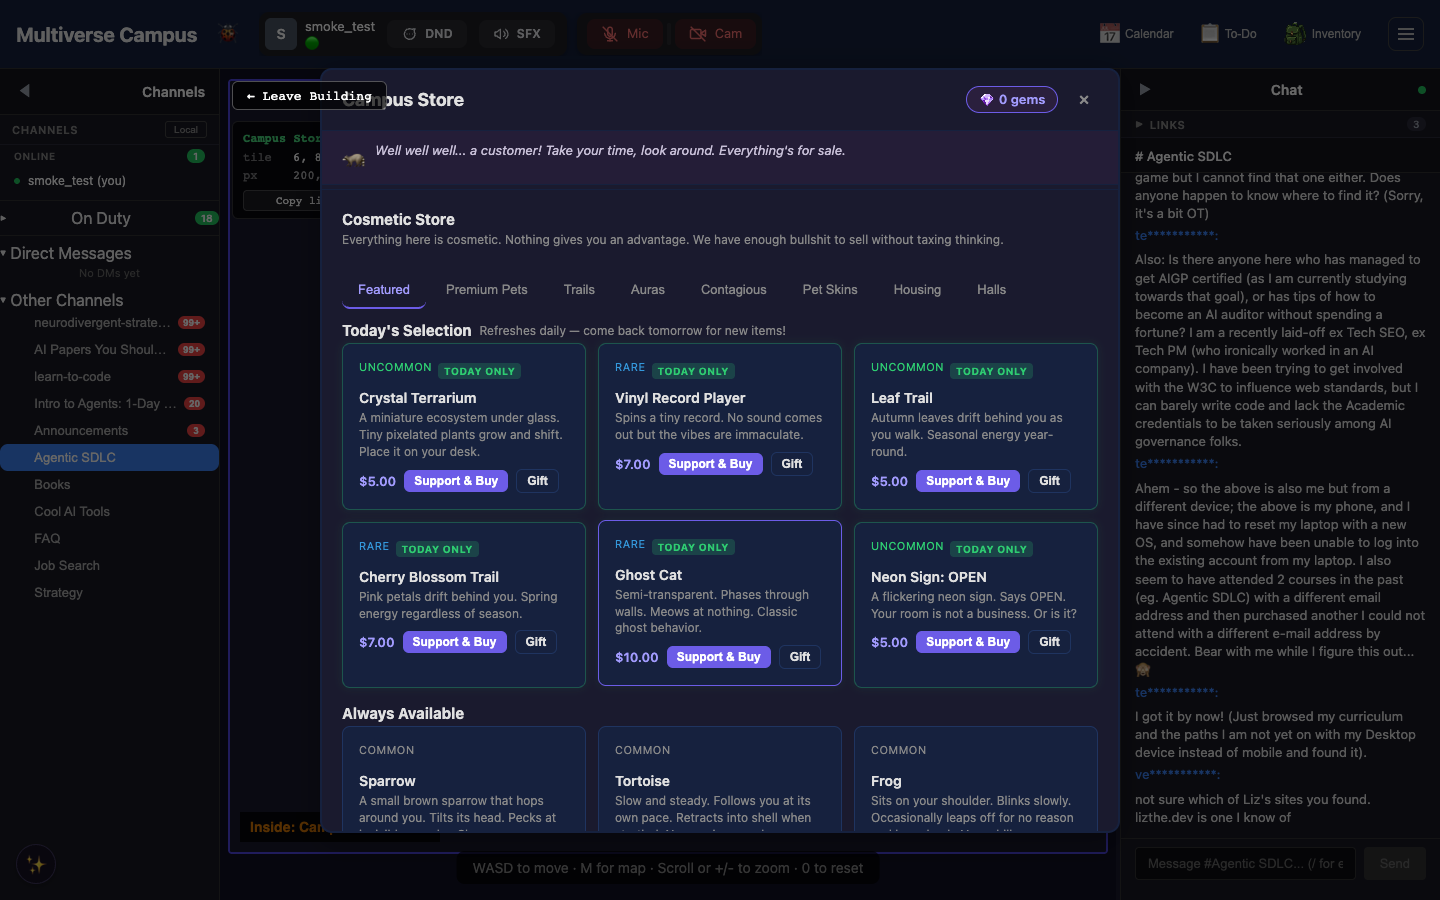Gift the Vinyl Record Player
Viewport: 1440px width, 900px height.
click(792, 464)
